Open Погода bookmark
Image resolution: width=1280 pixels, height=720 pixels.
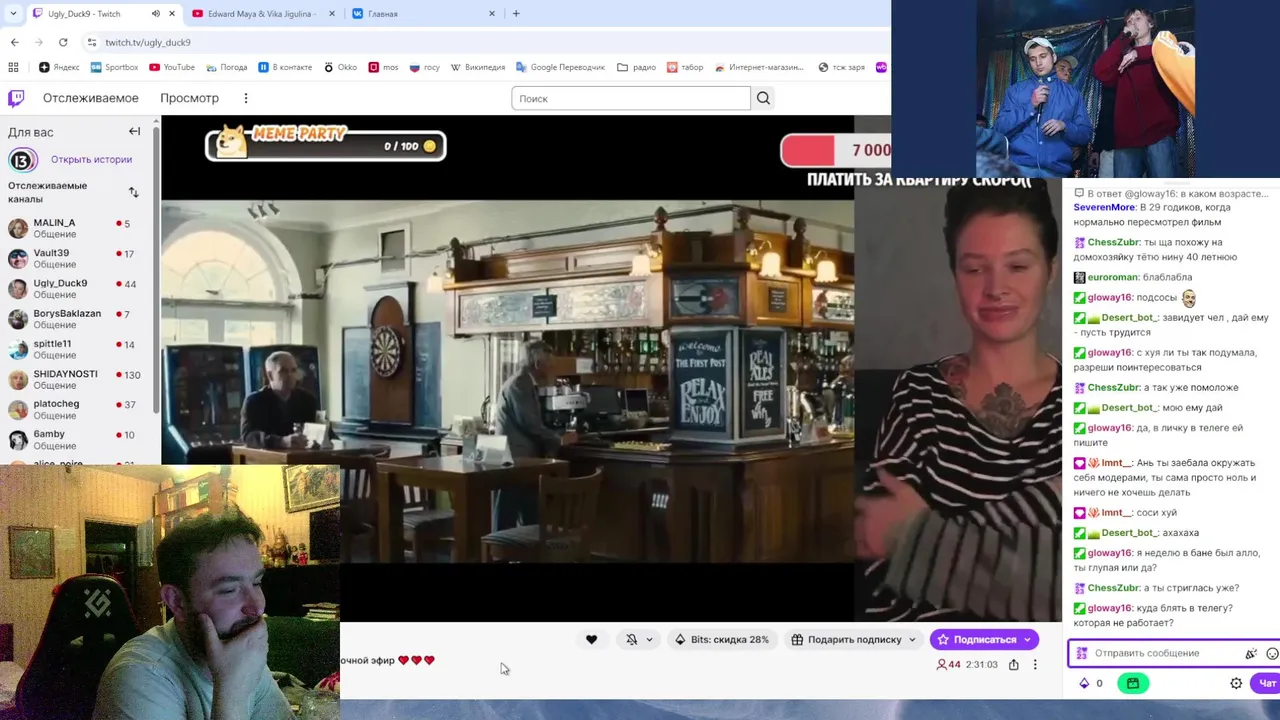227,67
